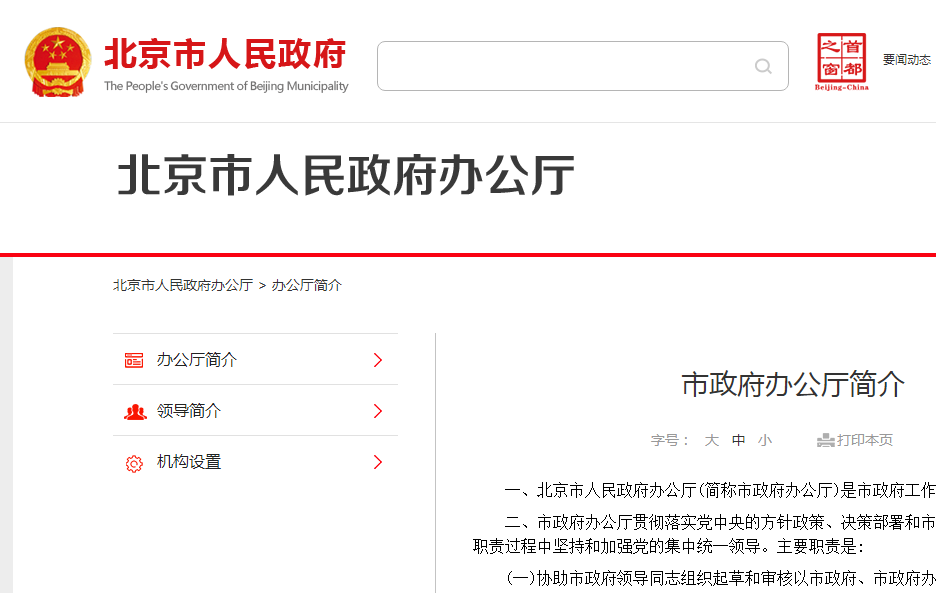Click the people icon beside 领导简介
The height and width of the screenshot is (593, 936).
click(x=133, y=411)
